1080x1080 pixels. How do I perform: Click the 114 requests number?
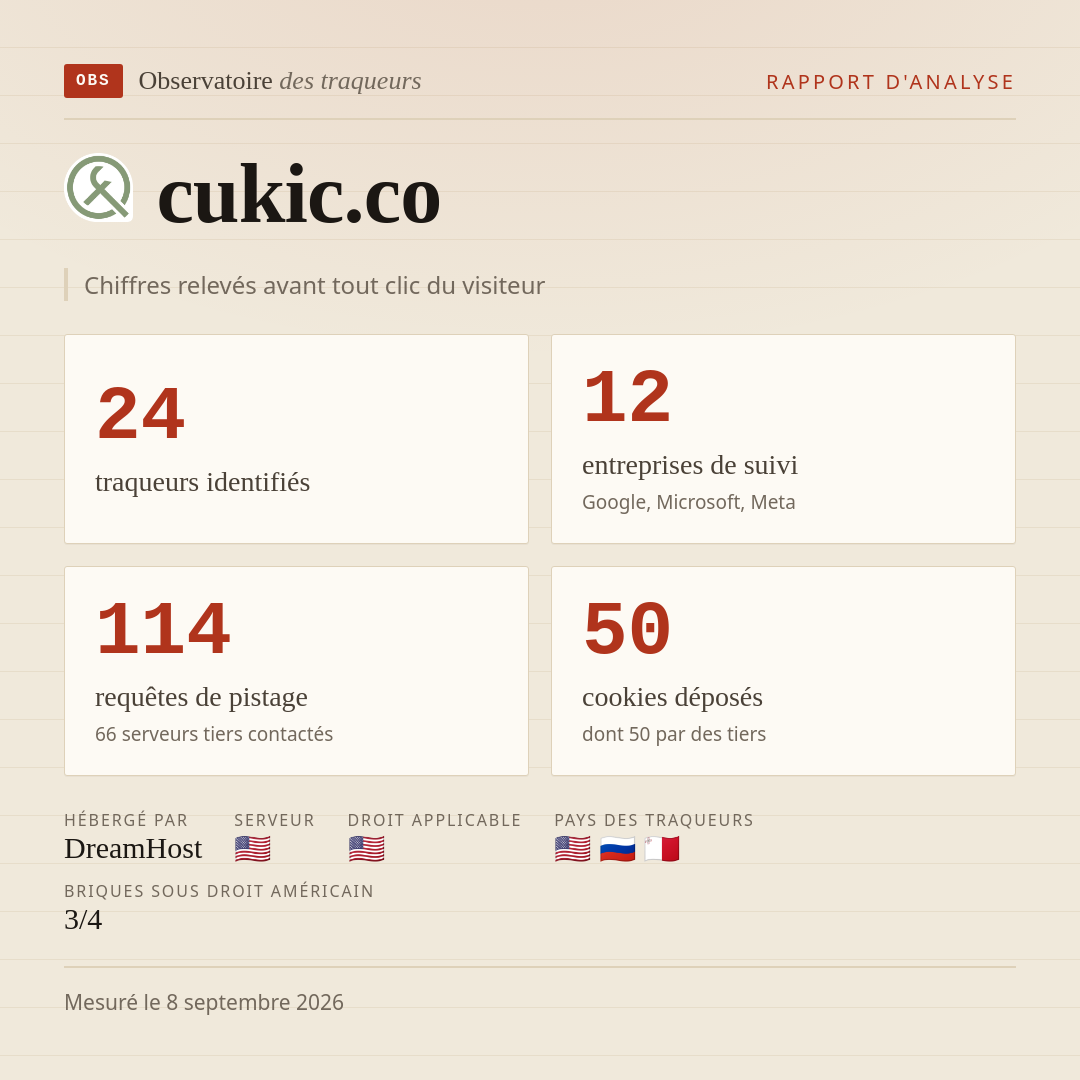point(163,630)
